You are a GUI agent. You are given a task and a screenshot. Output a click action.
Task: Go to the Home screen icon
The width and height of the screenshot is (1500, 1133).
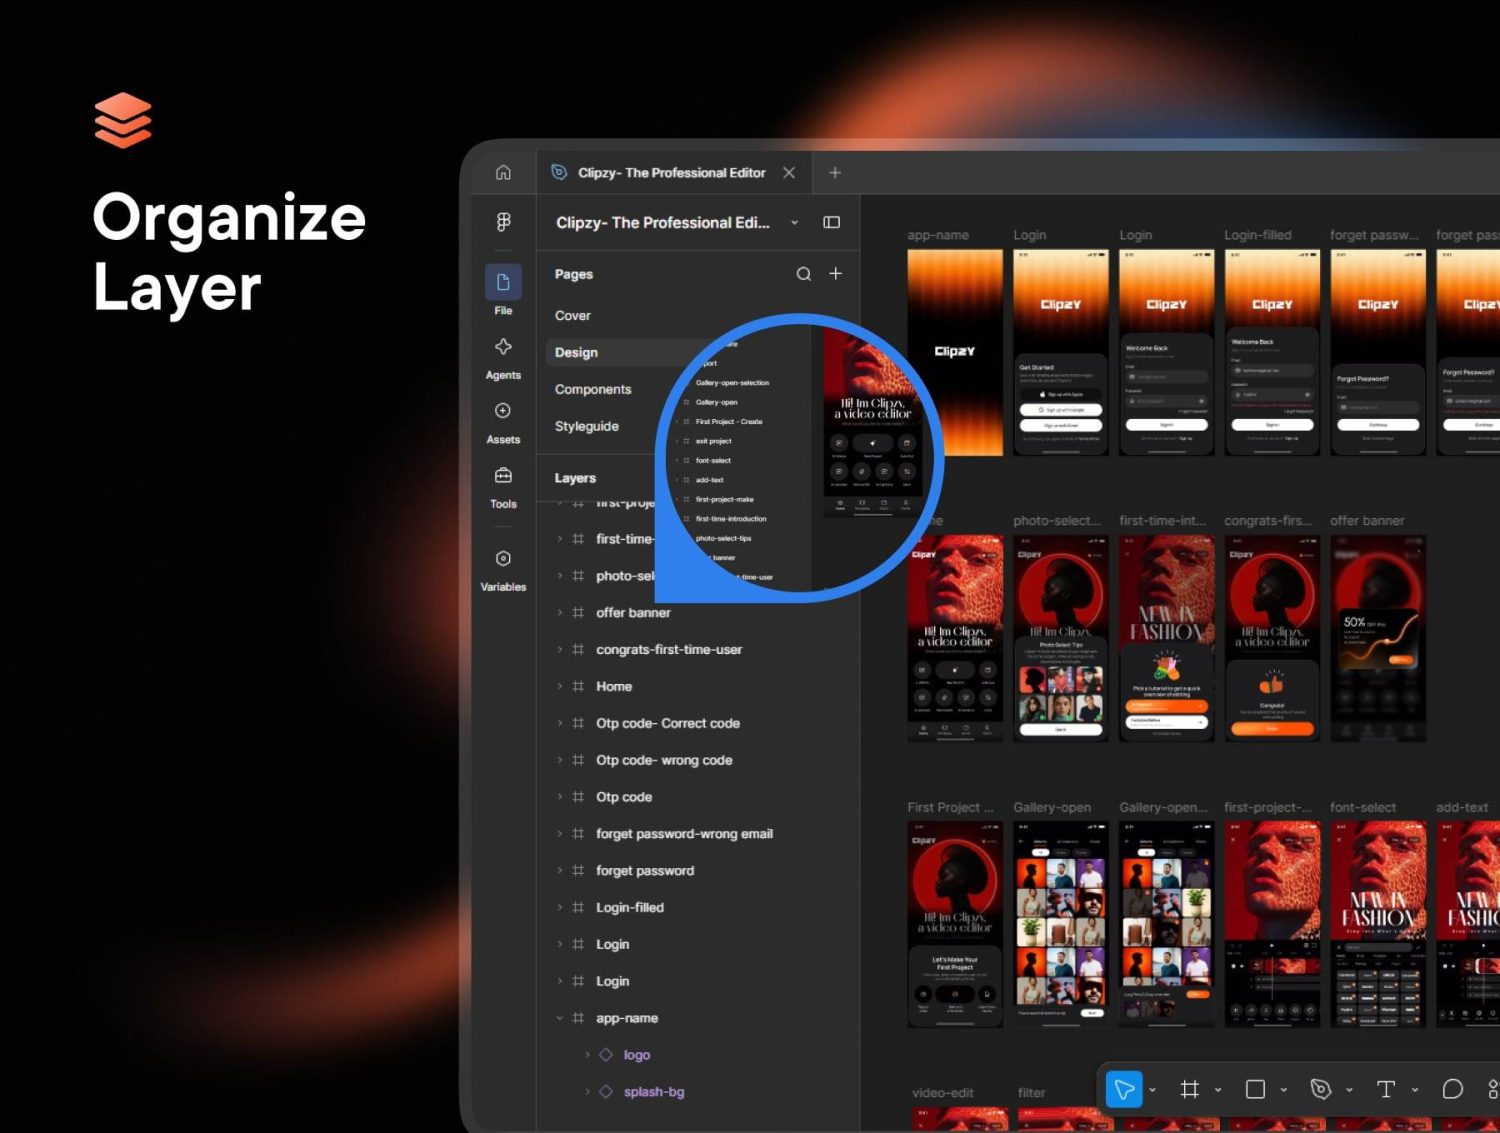[503, 173]
